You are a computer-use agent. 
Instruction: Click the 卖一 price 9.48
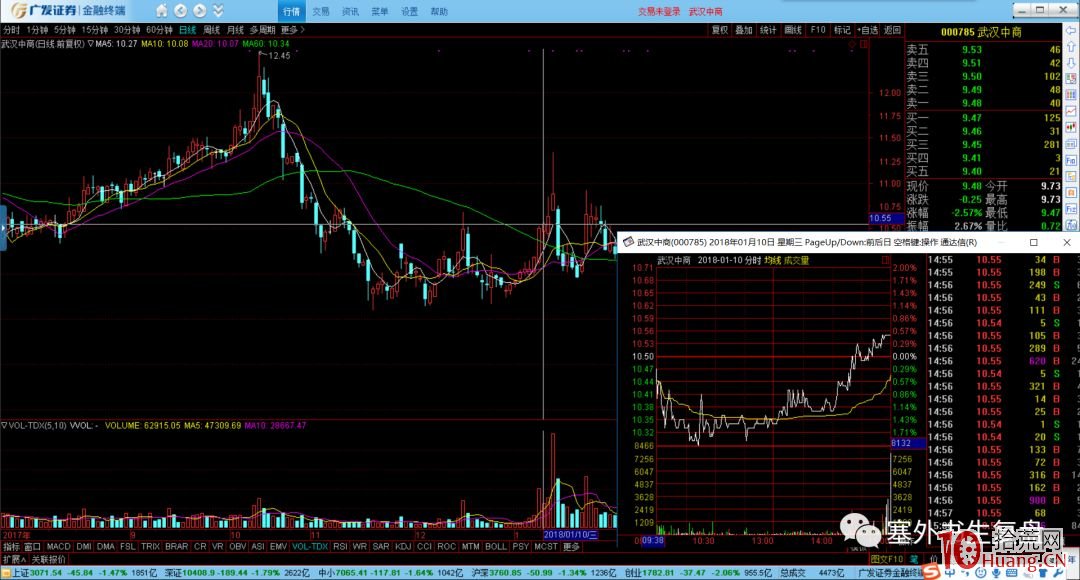972,103
